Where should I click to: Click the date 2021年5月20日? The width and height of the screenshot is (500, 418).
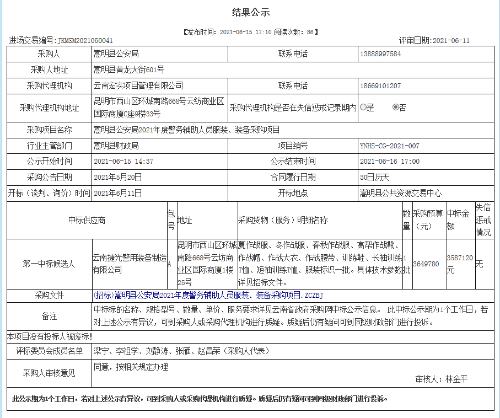(x=117, y=177)
